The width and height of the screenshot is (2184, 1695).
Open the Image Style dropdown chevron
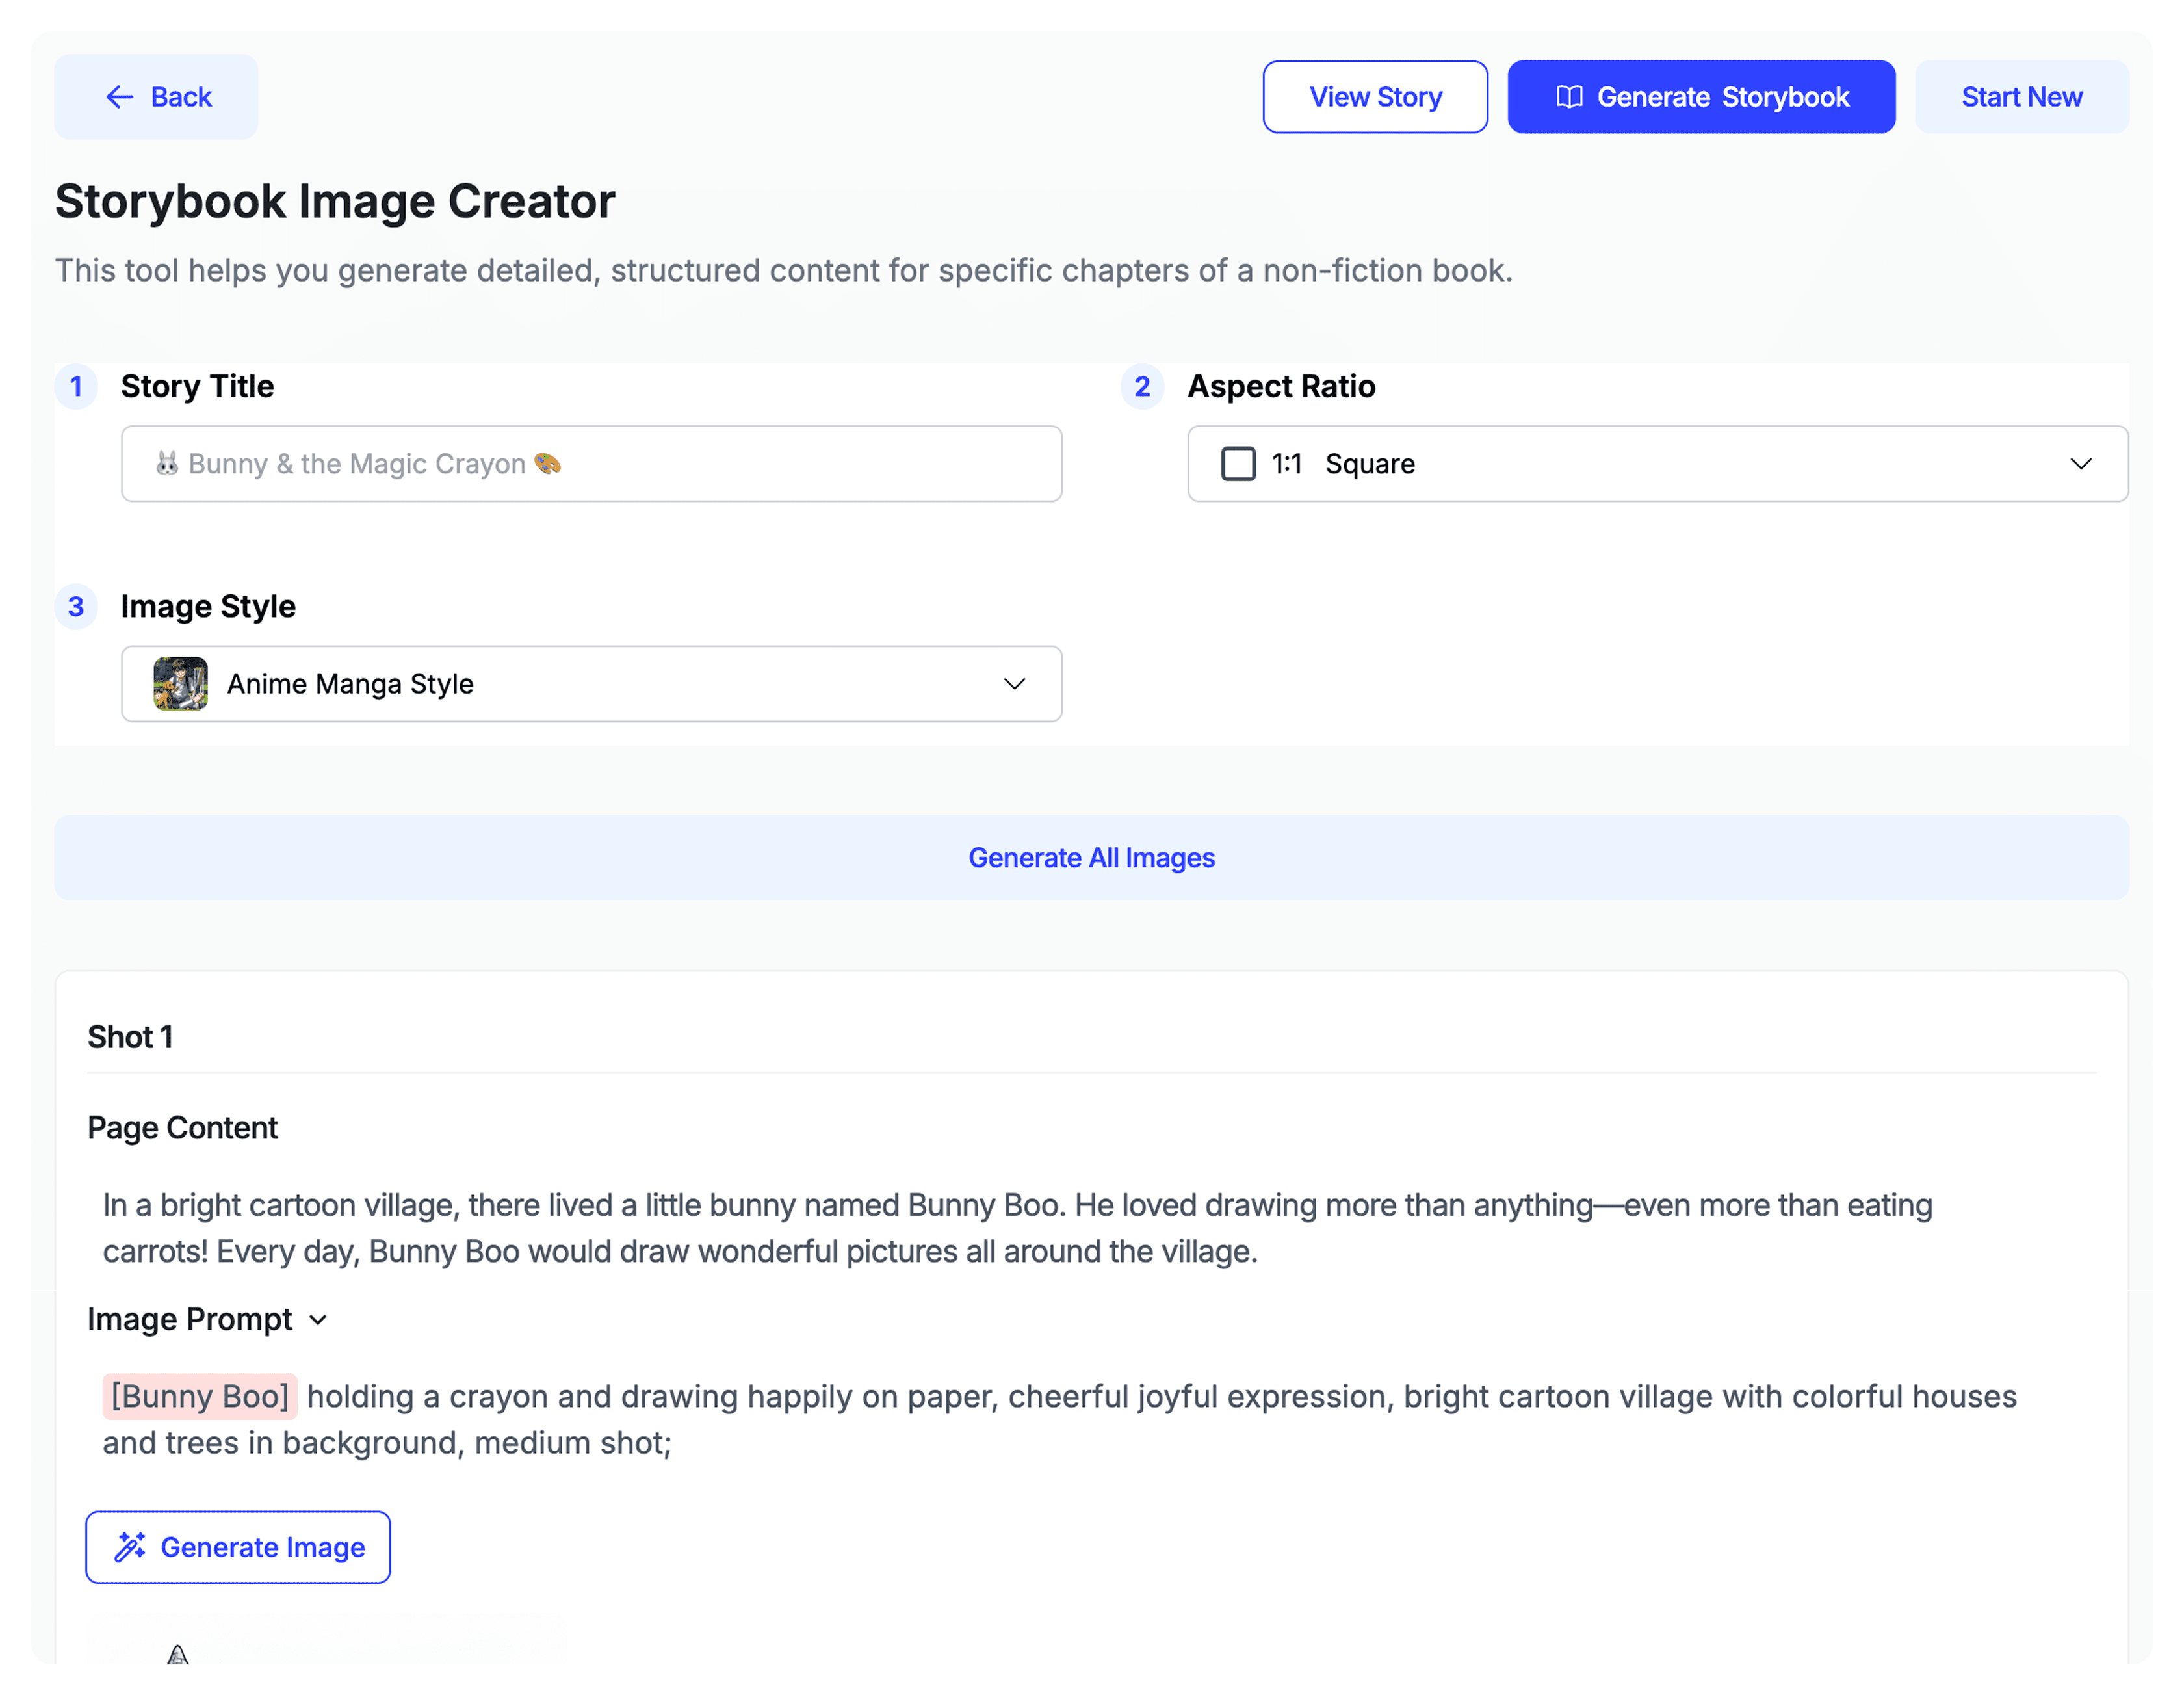tap(1014, 684)
